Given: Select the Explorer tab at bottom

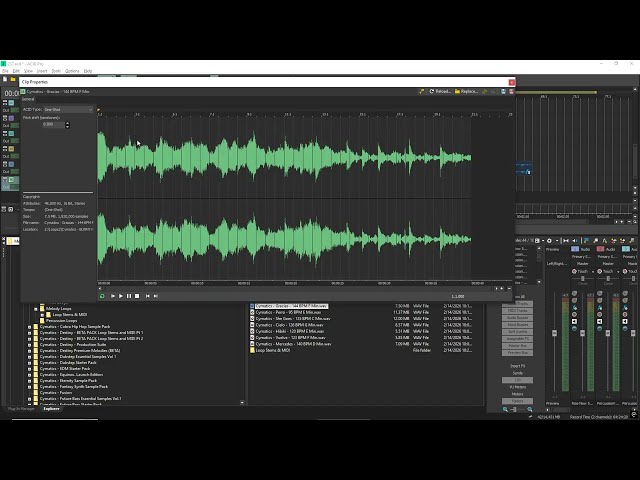Looking at the screenshot, I should click(x=51, y=409).
